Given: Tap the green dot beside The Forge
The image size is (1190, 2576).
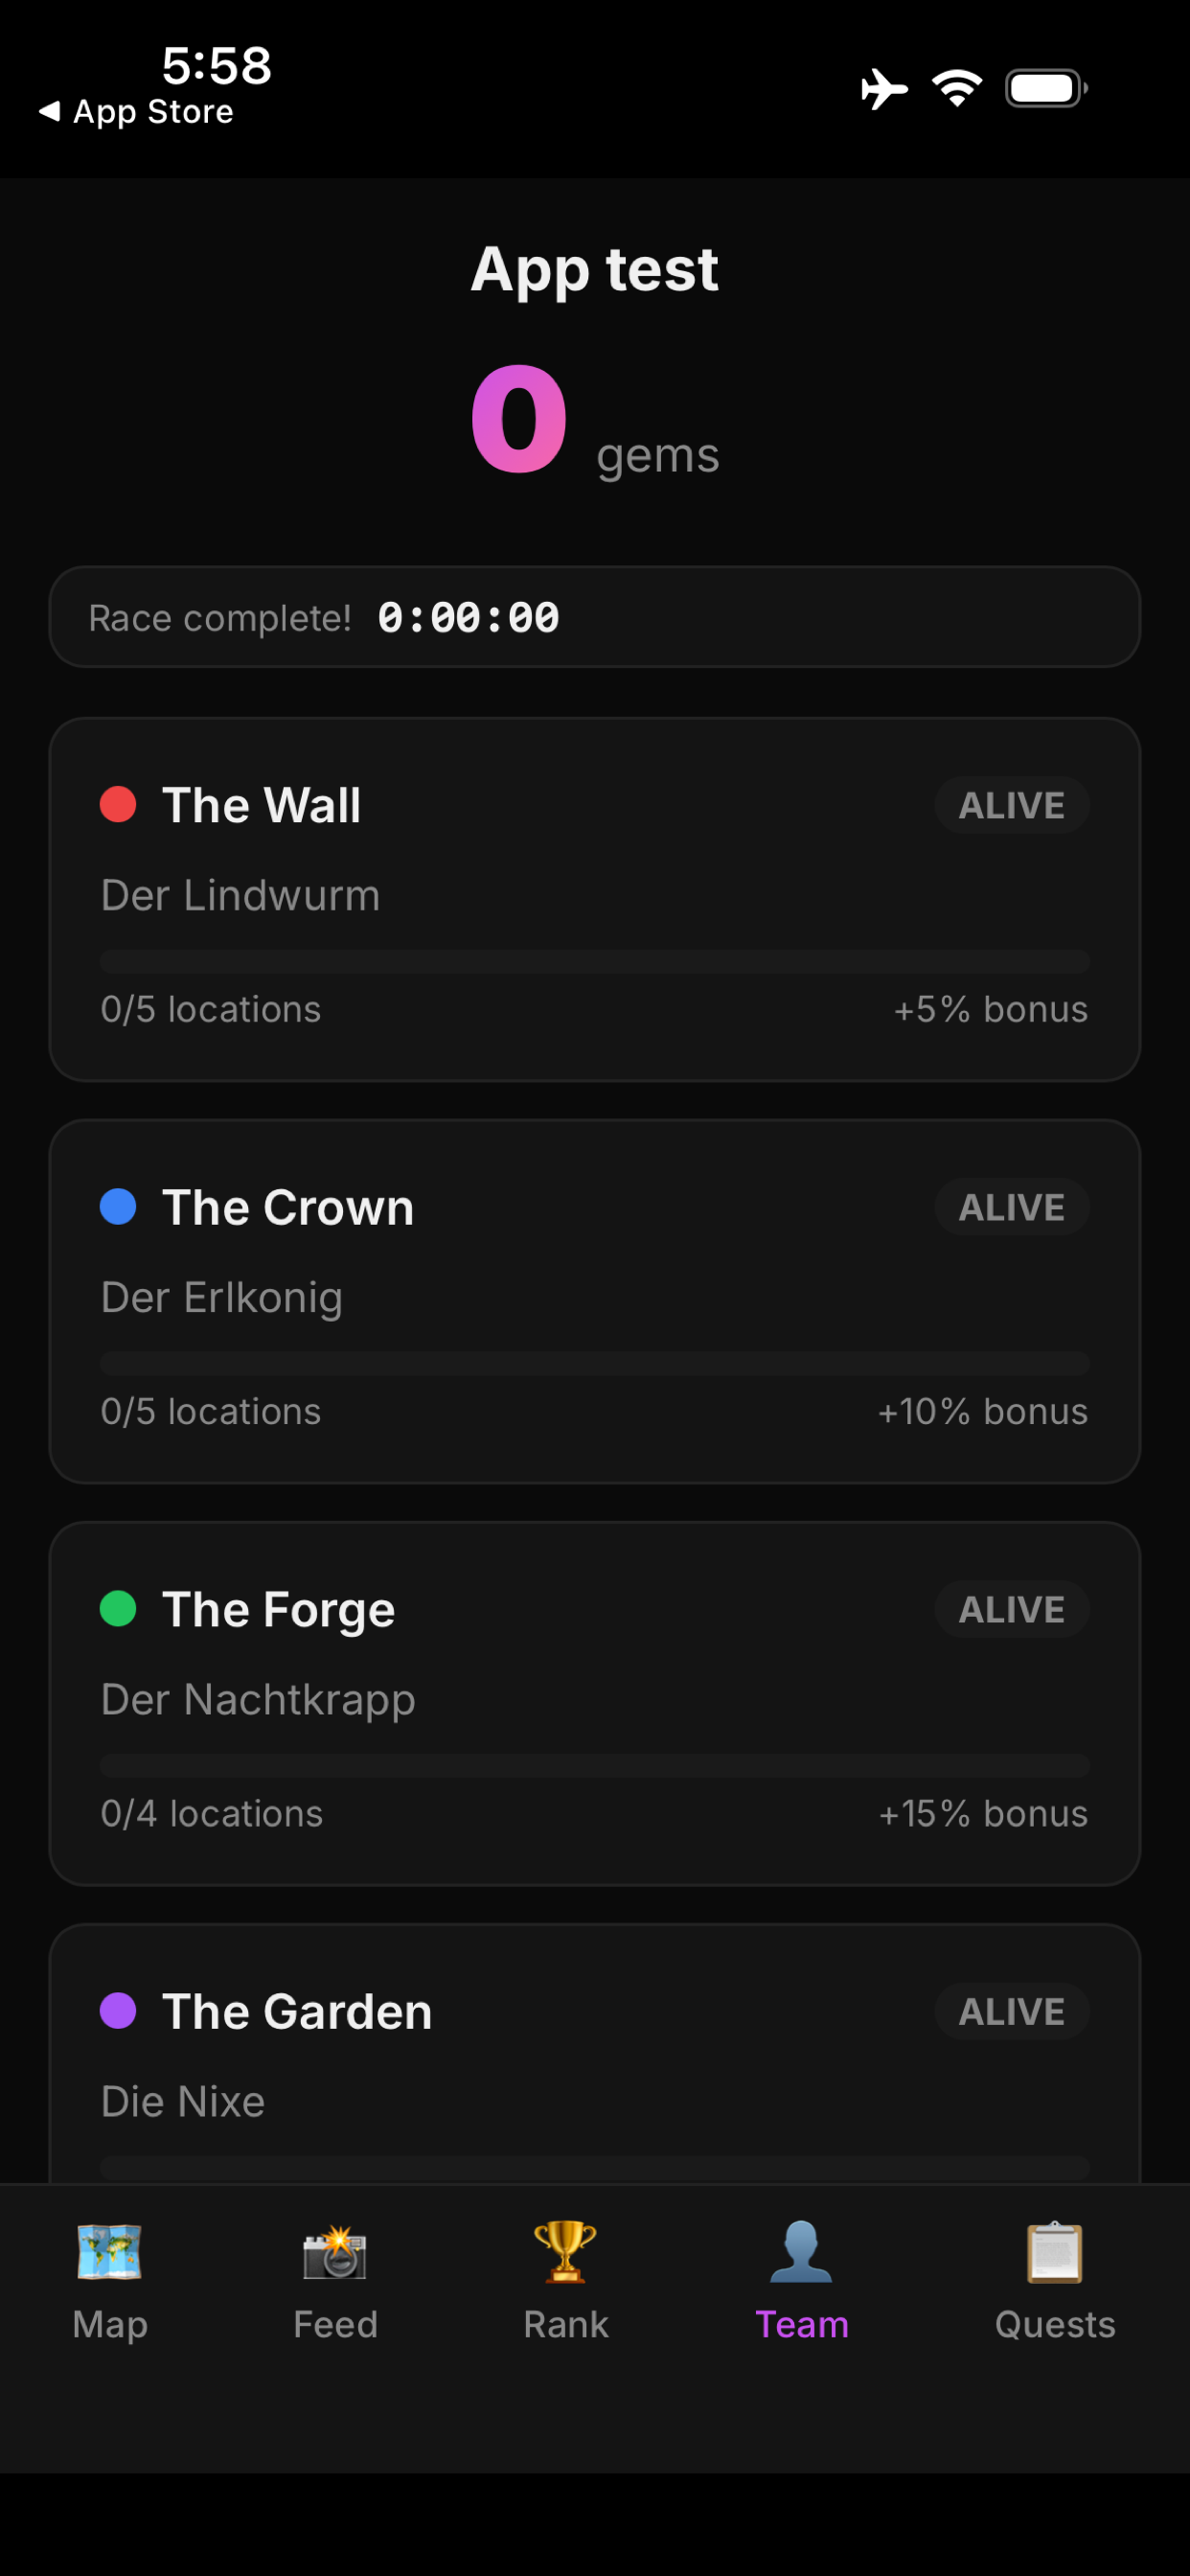Looking at the screenshot, I should click(118, 1608).
